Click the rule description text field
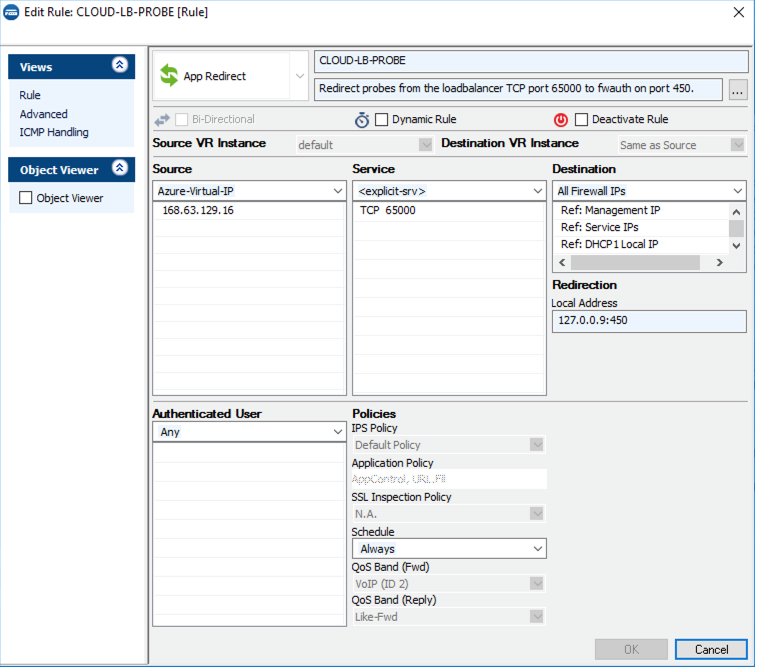The height and width of the screenshot is (668, 757). point(518,89)
